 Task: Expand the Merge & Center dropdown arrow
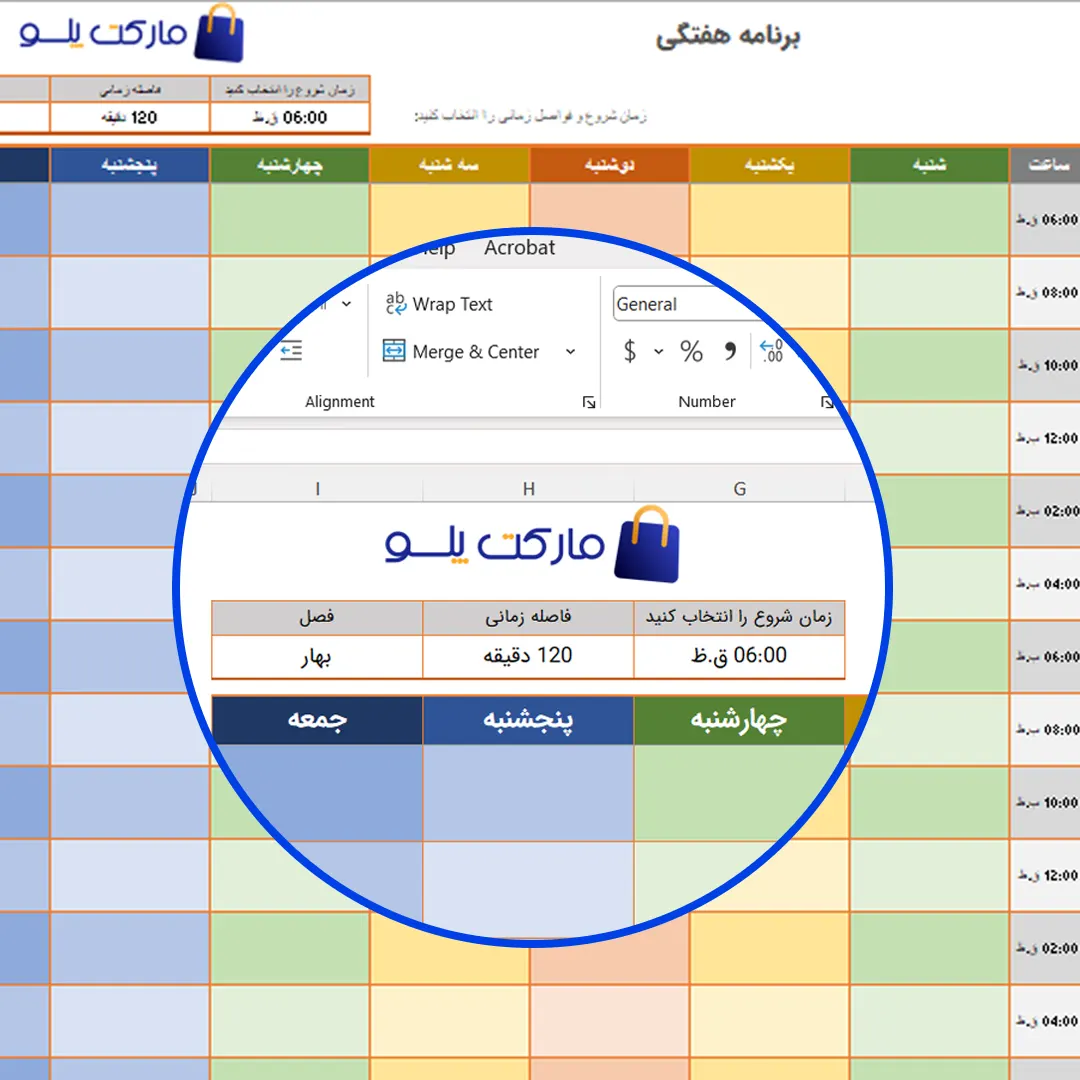click(570, 352)
